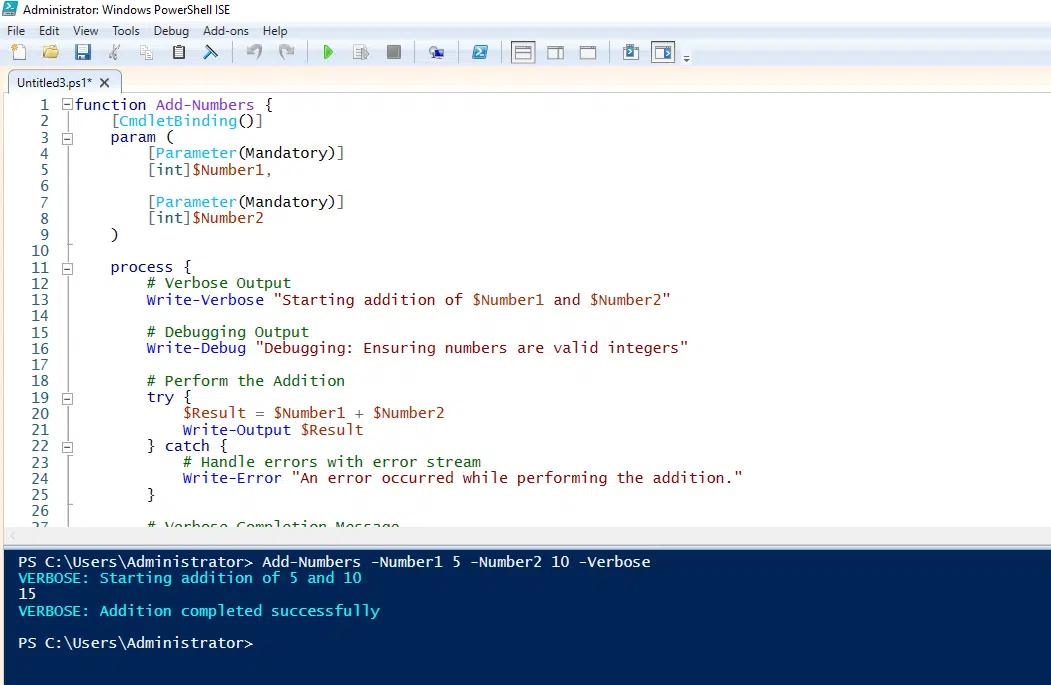
Task: Cut selected text with scissors icon
Action: click(115, 52)
